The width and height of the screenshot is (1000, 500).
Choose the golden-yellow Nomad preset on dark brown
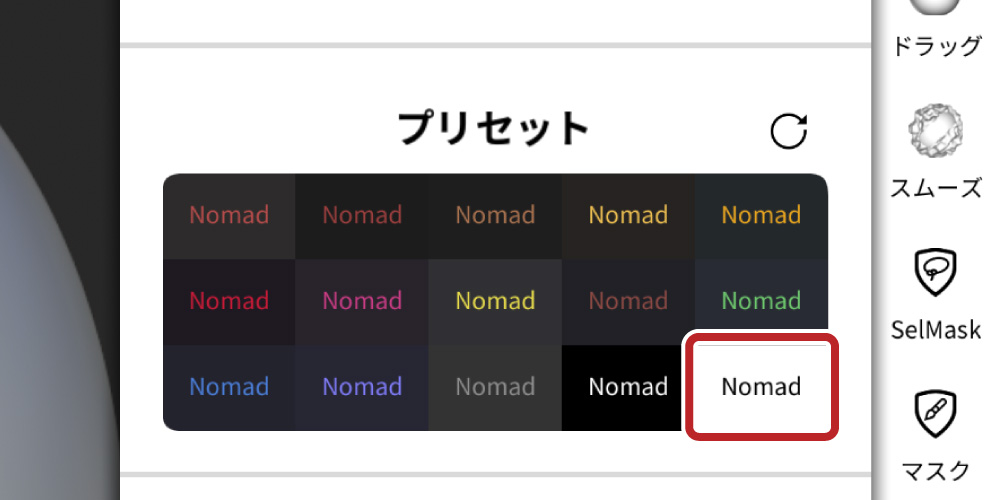pos(628,215)
